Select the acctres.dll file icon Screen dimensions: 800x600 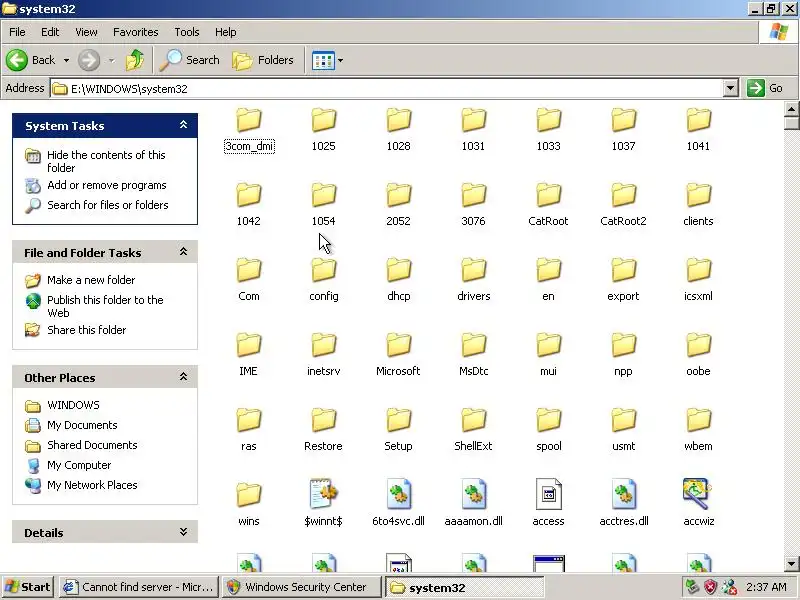[623, 494]
